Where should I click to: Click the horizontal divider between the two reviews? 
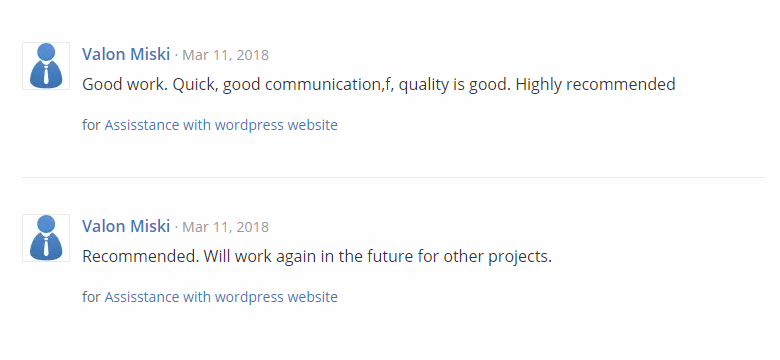click(393, 177)
